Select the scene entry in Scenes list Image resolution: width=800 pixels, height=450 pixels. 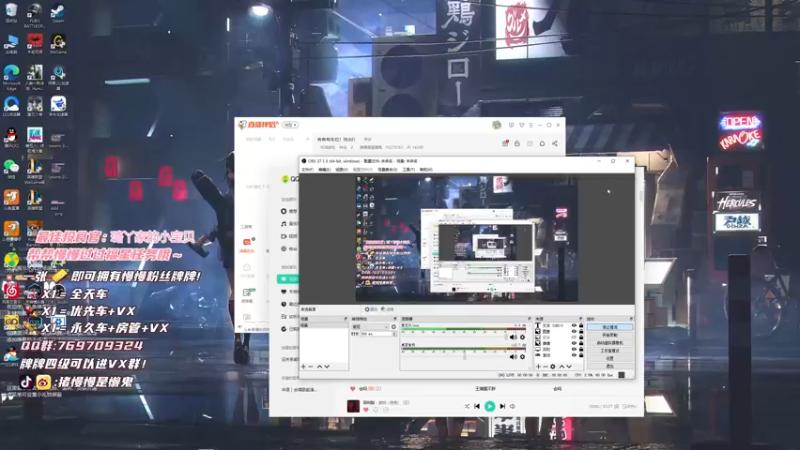tap(324, 325)
